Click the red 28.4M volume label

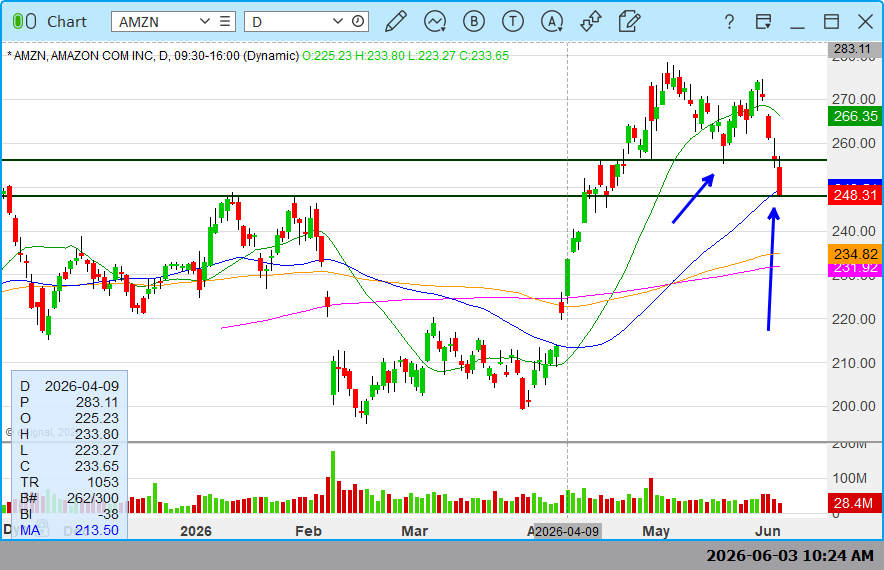point(853,503)
